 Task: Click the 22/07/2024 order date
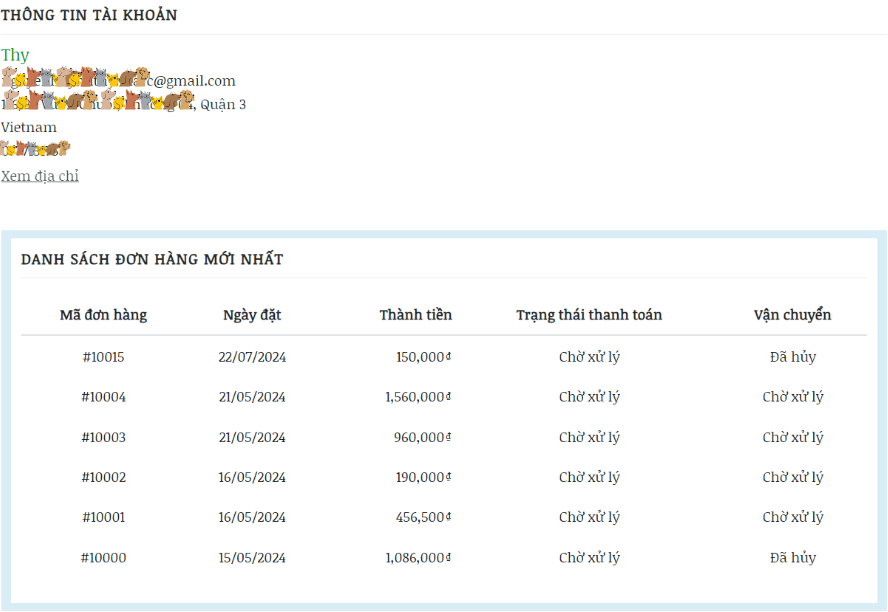tap(252, 357)
